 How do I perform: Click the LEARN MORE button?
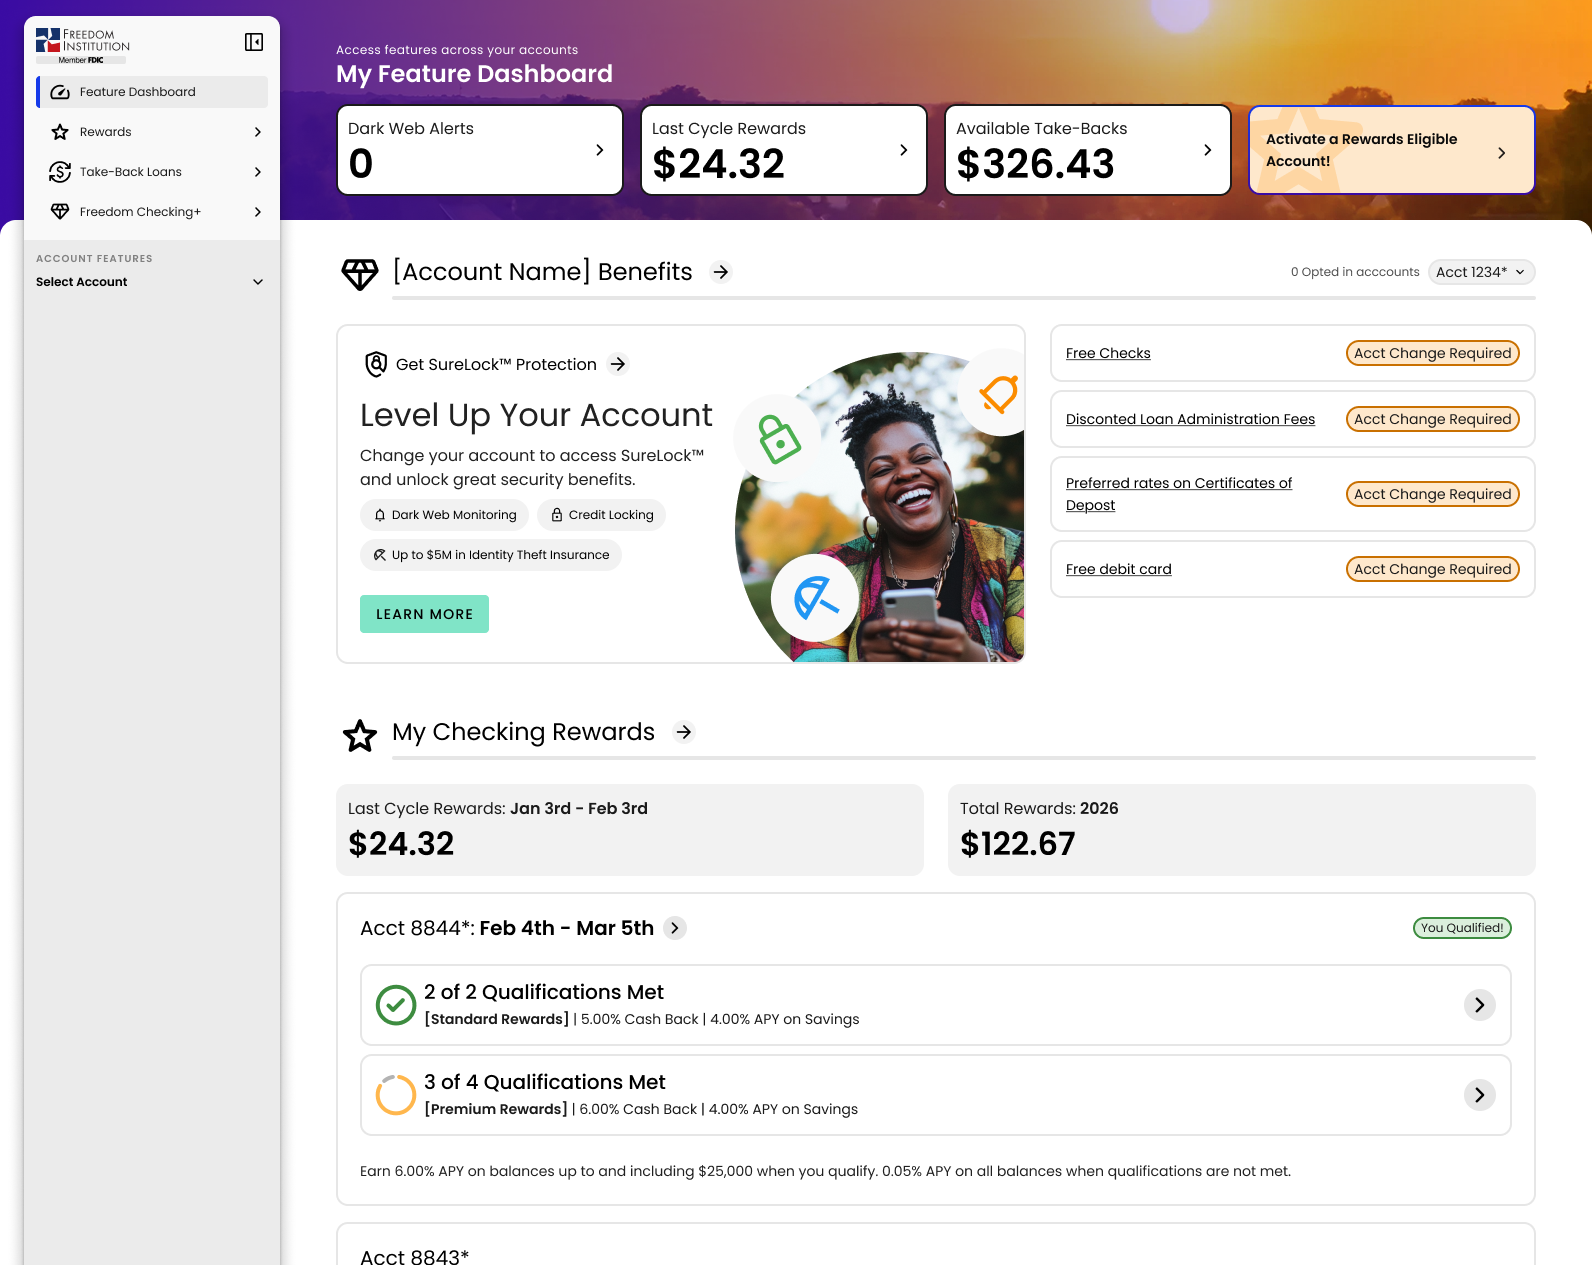tap(424, 614)
